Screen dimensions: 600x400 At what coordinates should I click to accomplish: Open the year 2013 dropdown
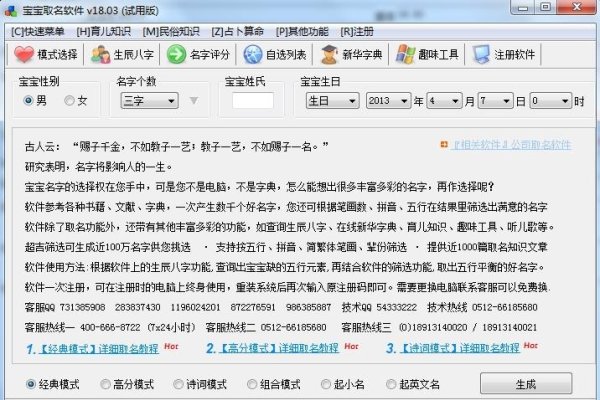pos(388,101)
